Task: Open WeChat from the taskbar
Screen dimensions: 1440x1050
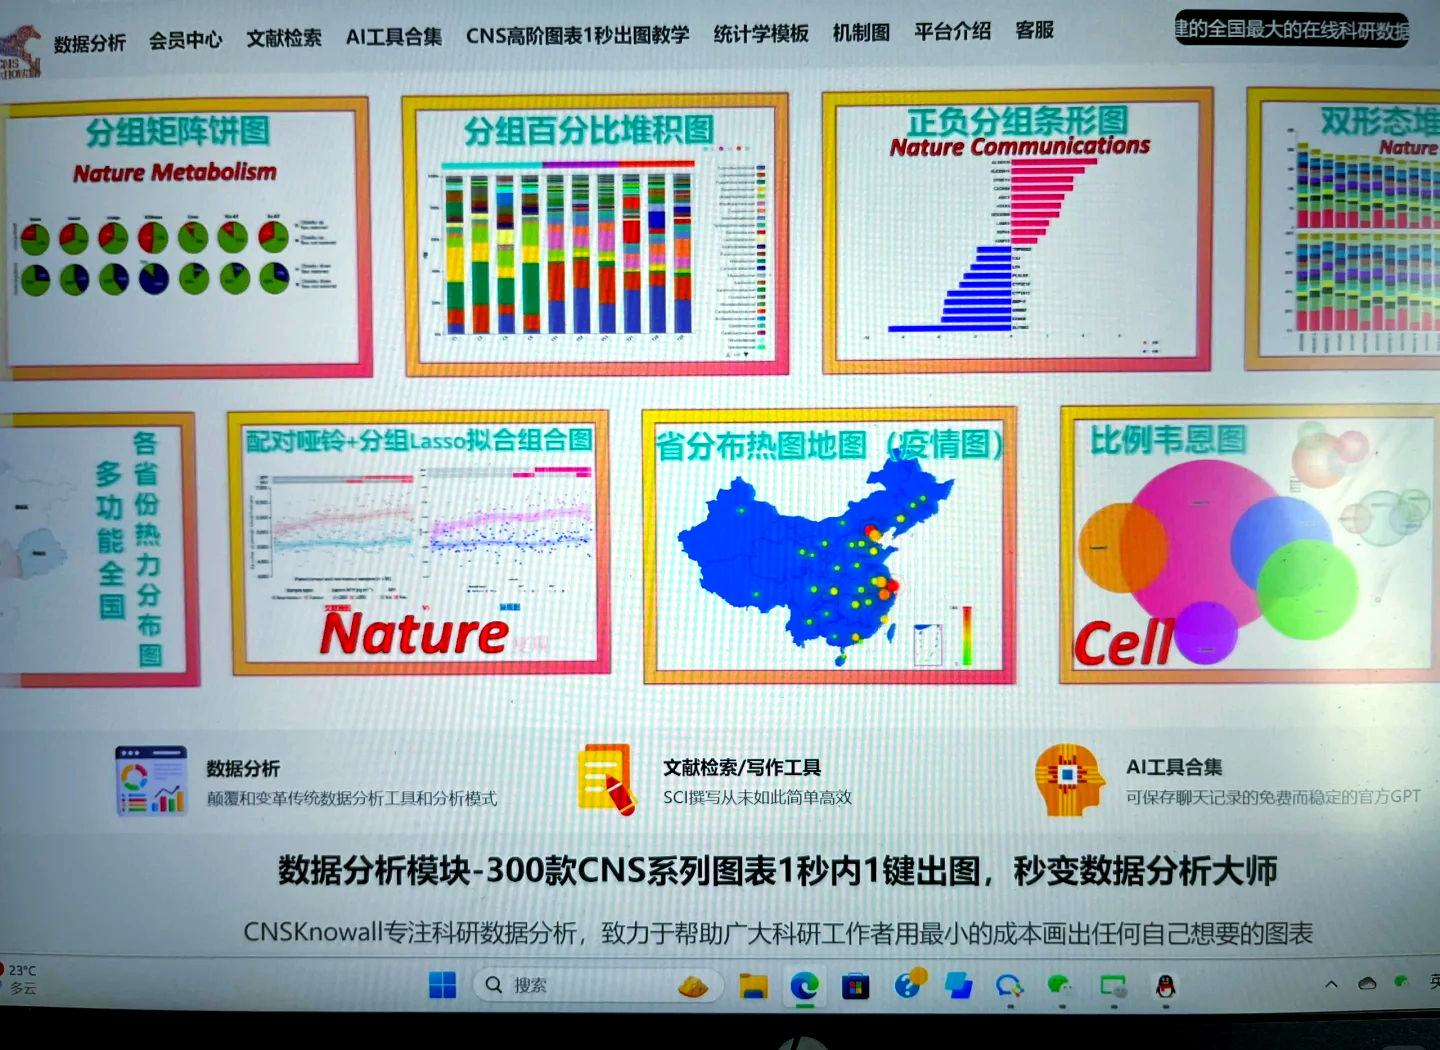Action: coord(1060,986)
